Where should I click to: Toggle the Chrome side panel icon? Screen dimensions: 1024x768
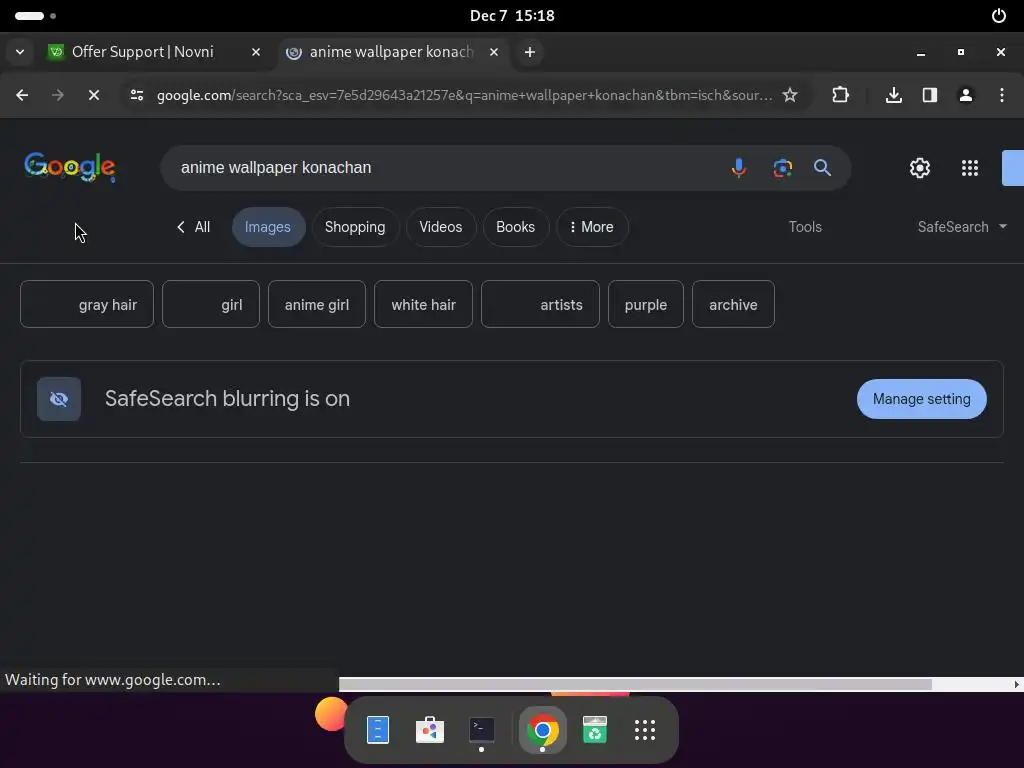pos(929,95)
